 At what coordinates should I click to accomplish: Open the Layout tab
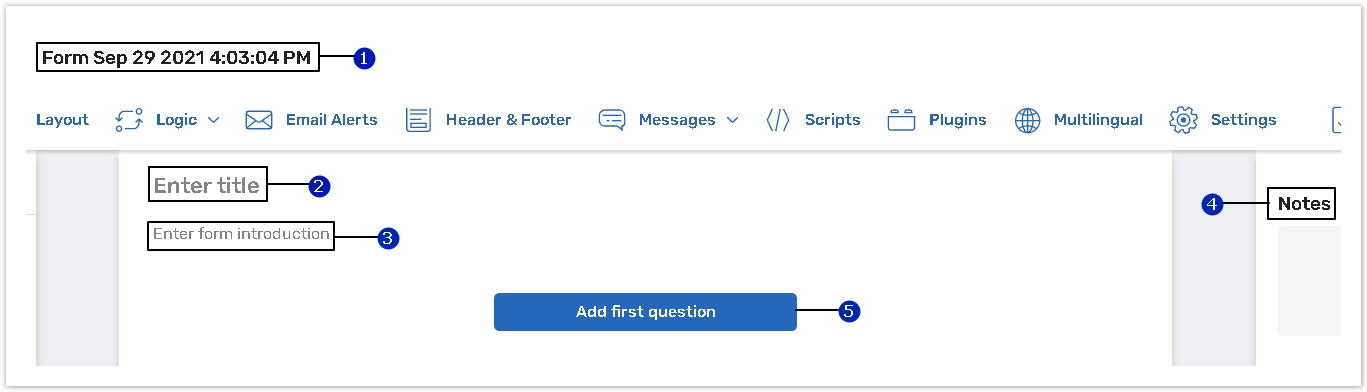point(62,120)
